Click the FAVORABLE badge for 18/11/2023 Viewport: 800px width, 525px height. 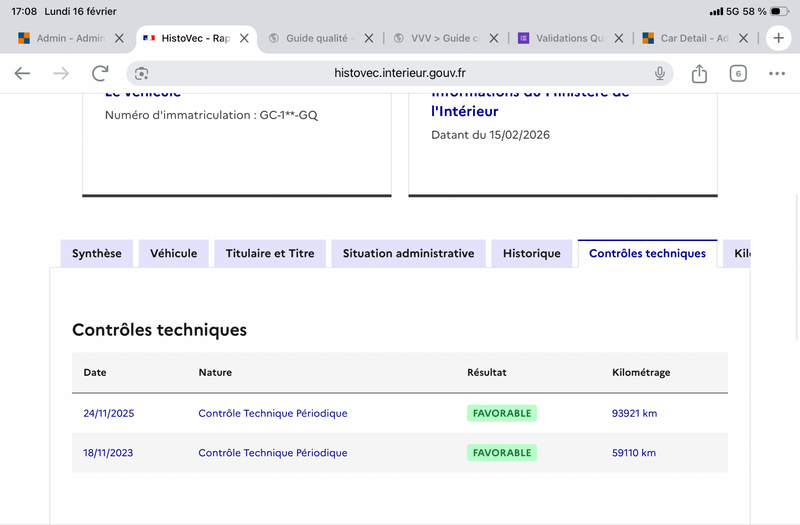(x=502, y=453)
